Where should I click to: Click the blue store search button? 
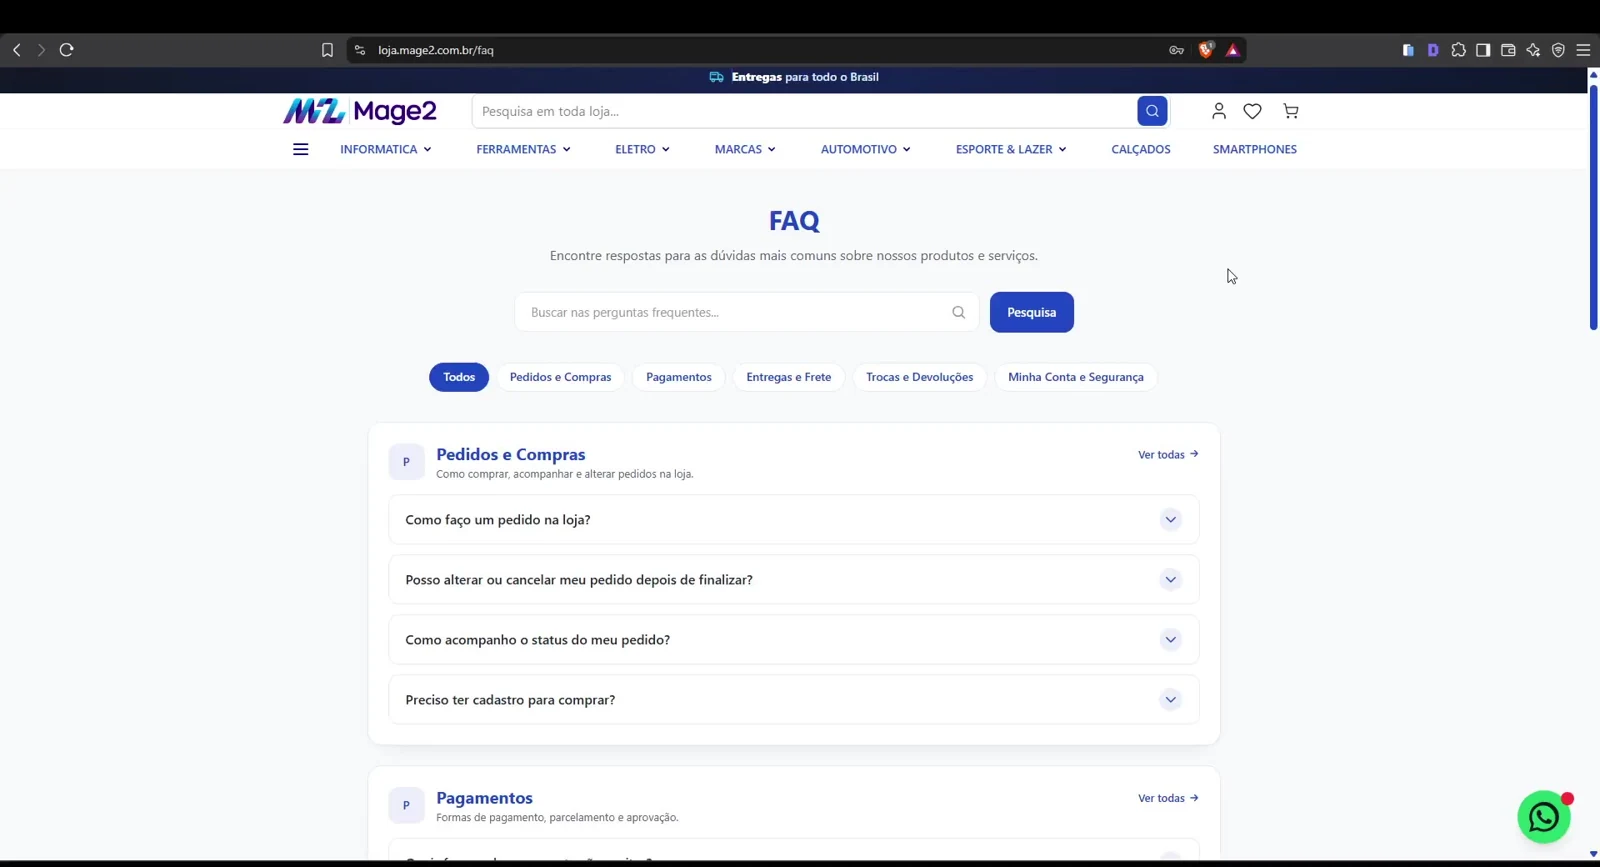1152,111
